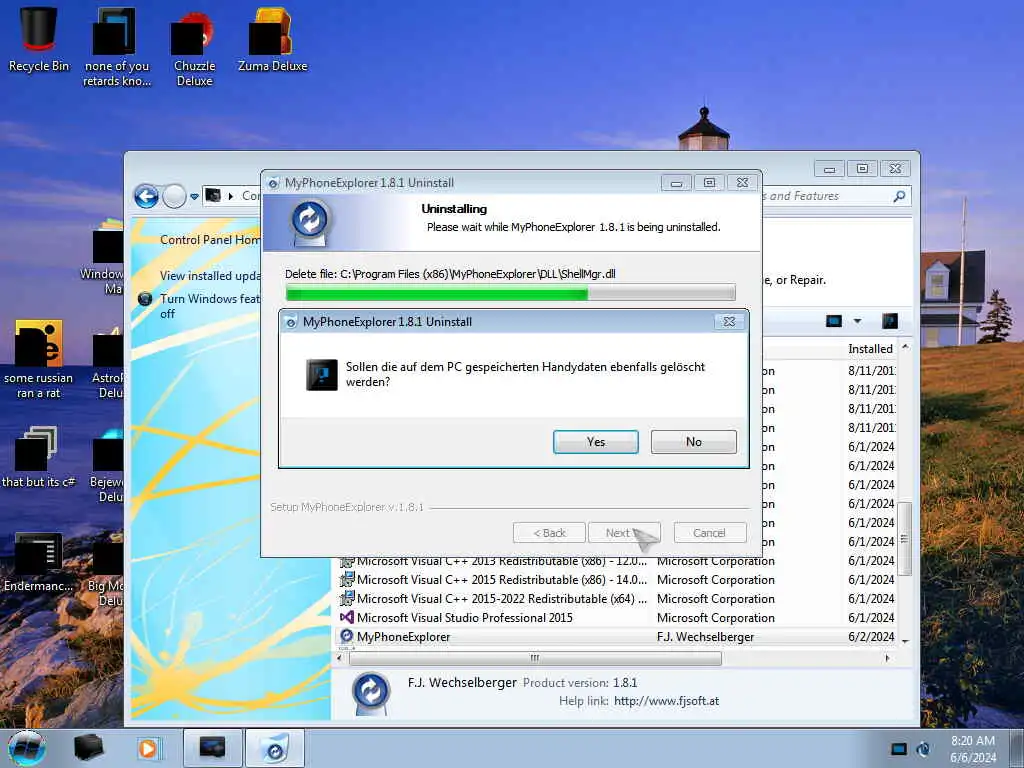This screenshot has width=1024, height=768.
Task: Select the Endermanc... desktop icon
Action: [x=39, y=562]
